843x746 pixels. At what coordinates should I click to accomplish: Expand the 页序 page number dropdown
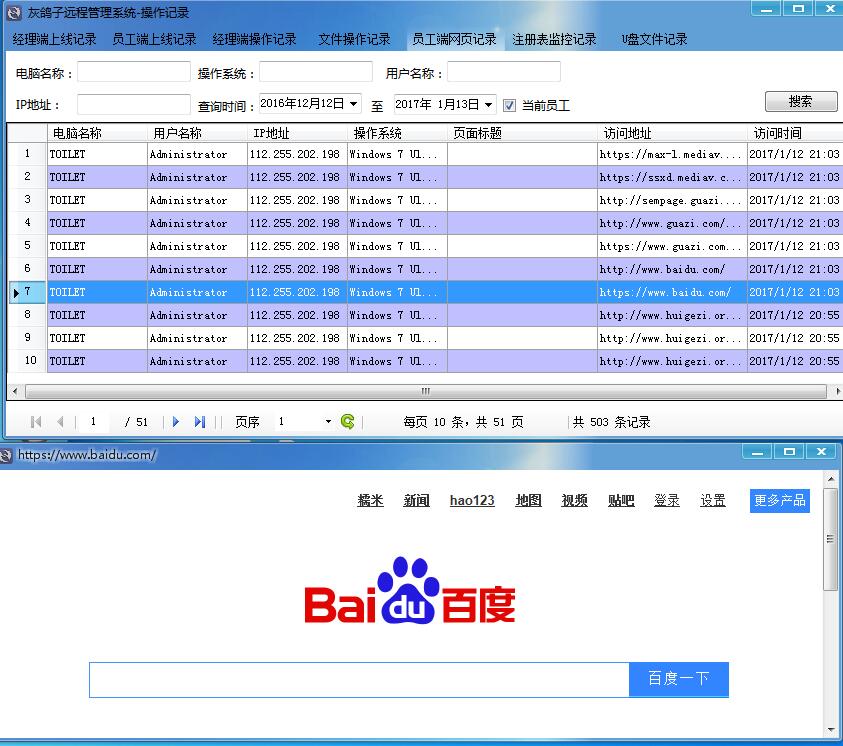328,422
